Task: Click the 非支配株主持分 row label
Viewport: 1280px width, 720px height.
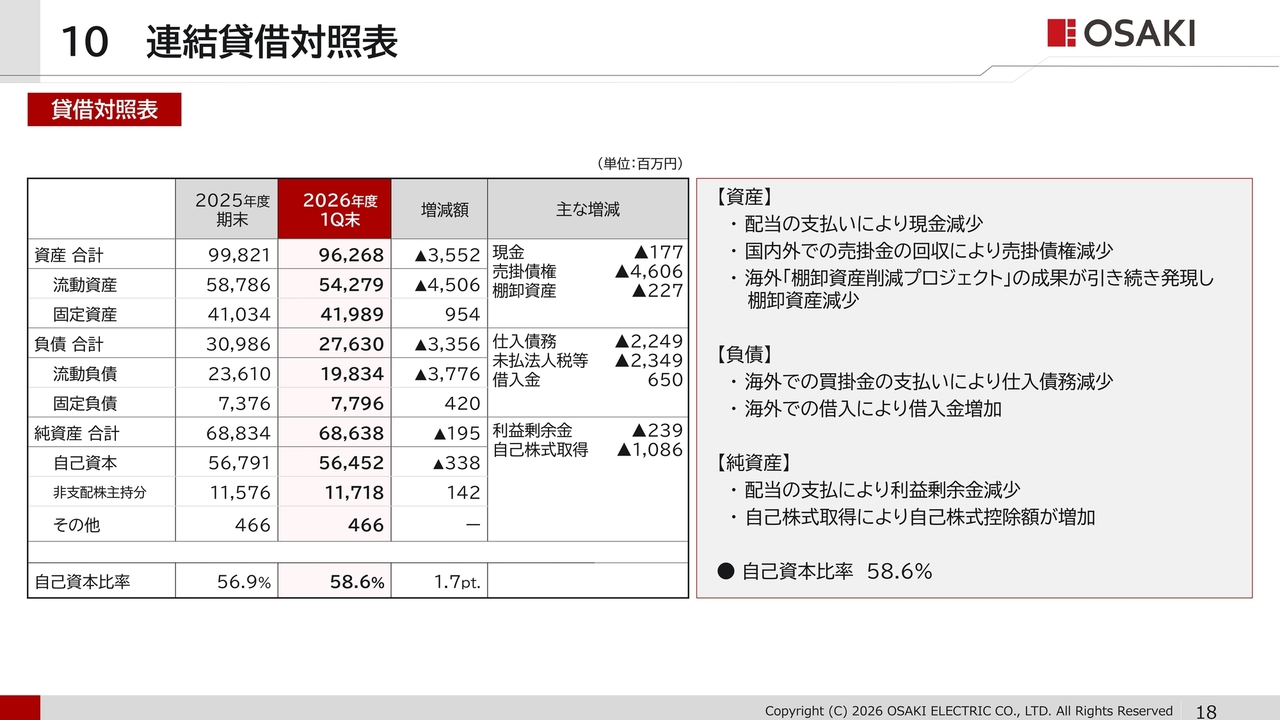Action: [x=100, y=492]
